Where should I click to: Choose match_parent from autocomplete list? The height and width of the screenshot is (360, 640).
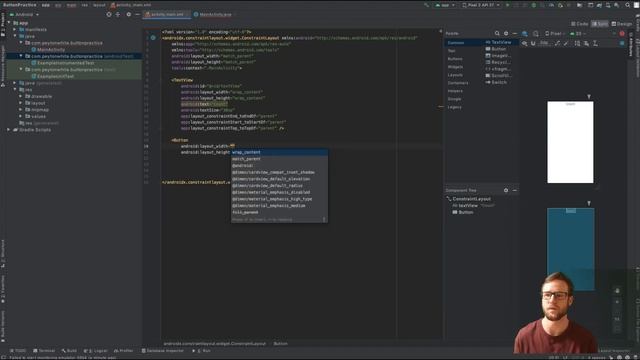(x=279, y=159)
